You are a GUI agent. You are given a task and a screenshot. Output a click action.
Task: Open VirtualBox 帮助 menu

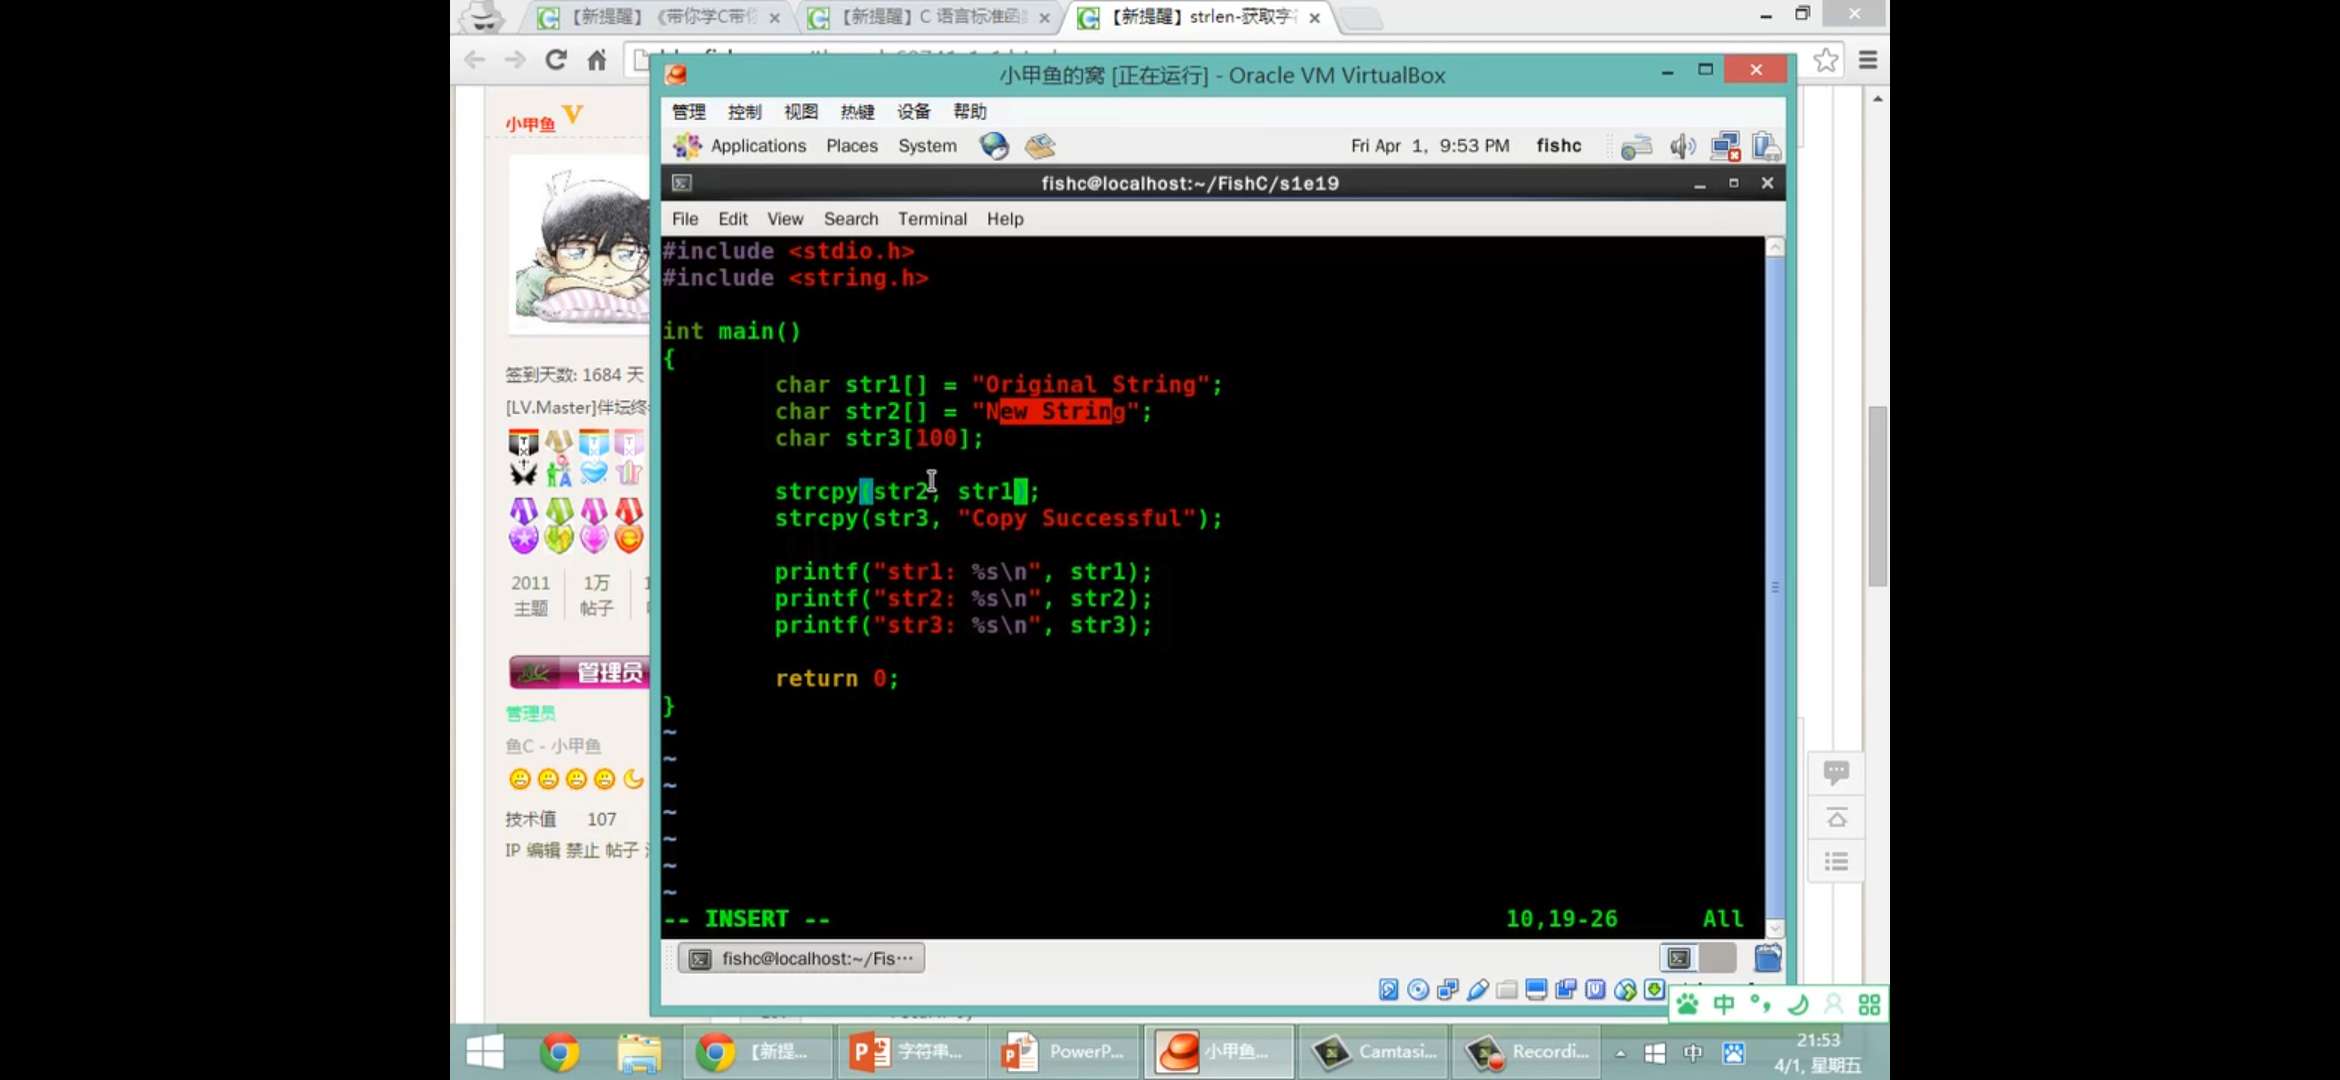[x=970, y=111]
